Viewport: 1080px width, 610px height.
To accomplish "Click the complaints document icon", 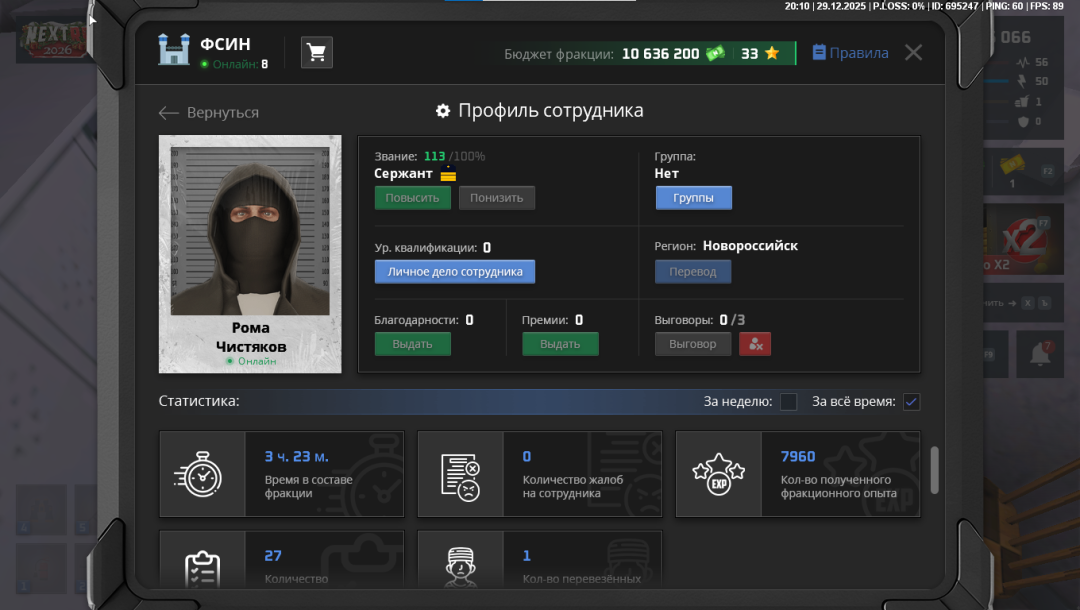I will pyautogui.click(x=460, y=474).
